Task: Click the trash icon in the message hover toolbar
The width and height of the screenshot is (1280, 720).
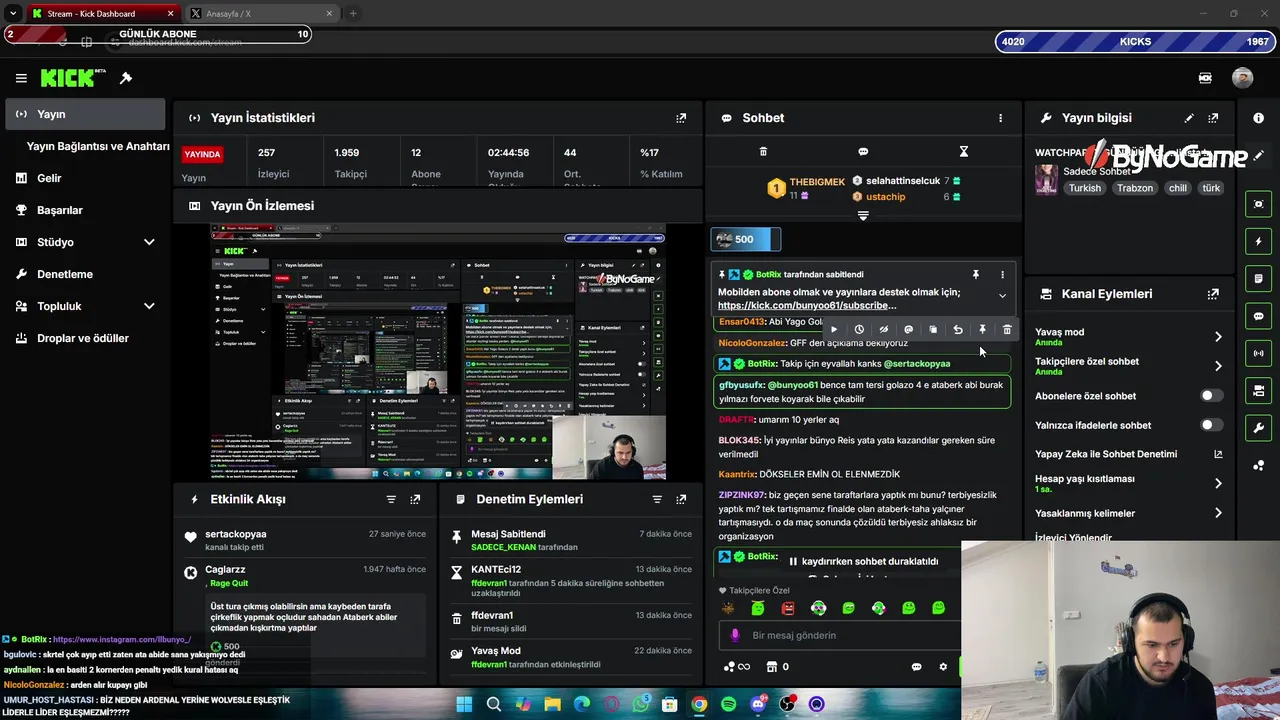Action: (x=1007, y=329)
